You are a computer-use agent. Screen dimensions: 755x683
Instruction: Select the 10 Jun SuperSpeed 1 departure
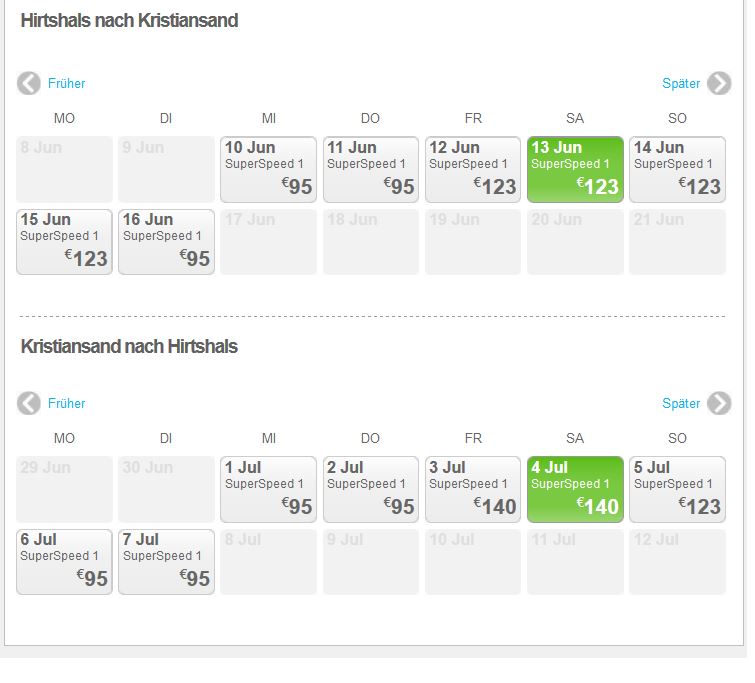(x=268, y=170)
